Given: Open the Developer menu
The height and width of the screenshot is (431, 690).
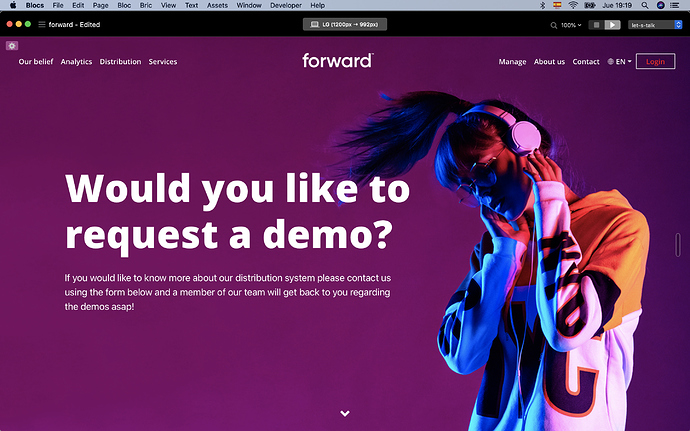Looking at the screenshot, I should pyautogui.click(x=285, y=5).
